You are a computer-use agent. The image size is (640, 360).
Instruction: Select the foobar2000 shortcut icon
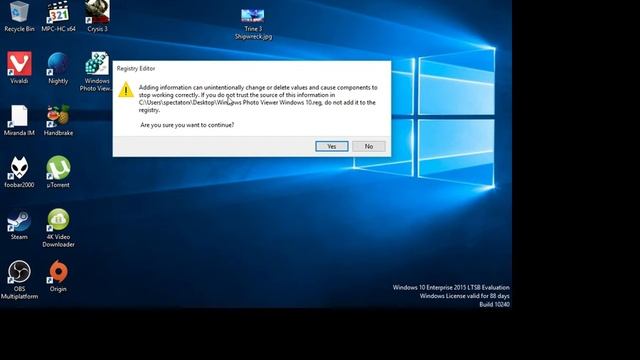(19, 172)
